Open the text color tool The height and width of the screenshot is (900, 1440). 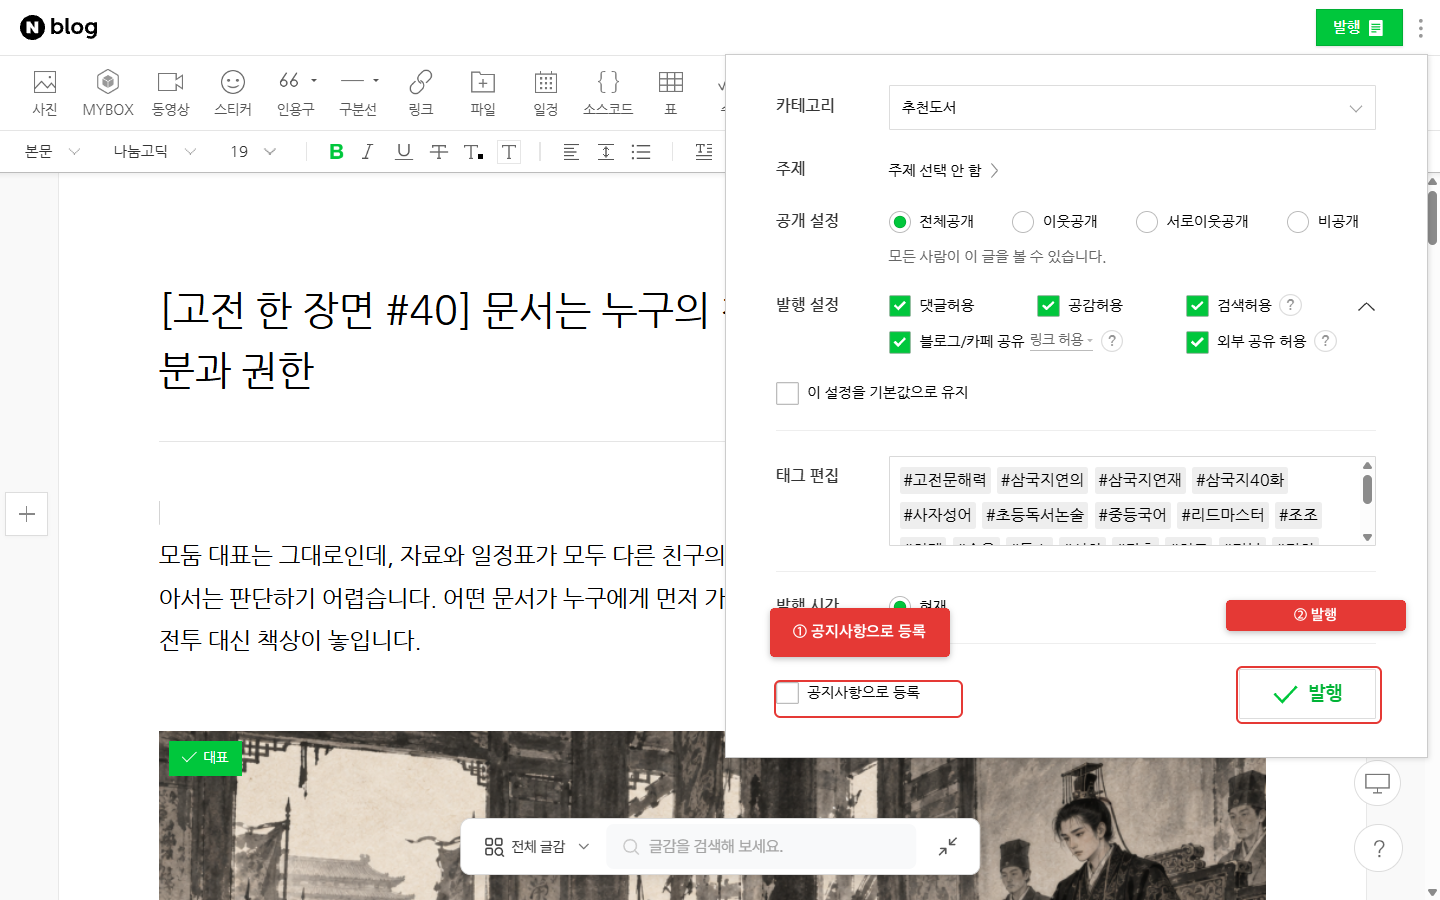[x=473, y=152]
